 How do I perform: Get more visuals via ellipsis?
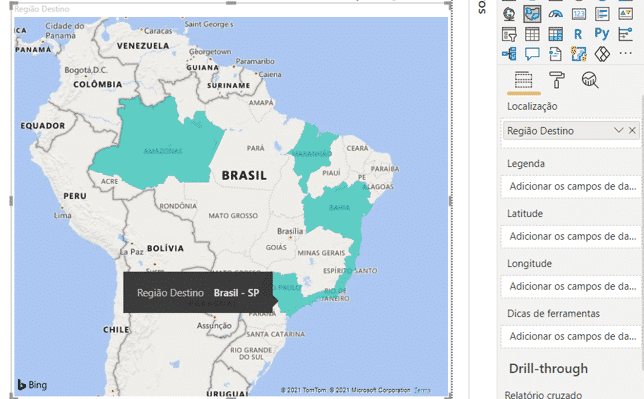pos(626,53)
